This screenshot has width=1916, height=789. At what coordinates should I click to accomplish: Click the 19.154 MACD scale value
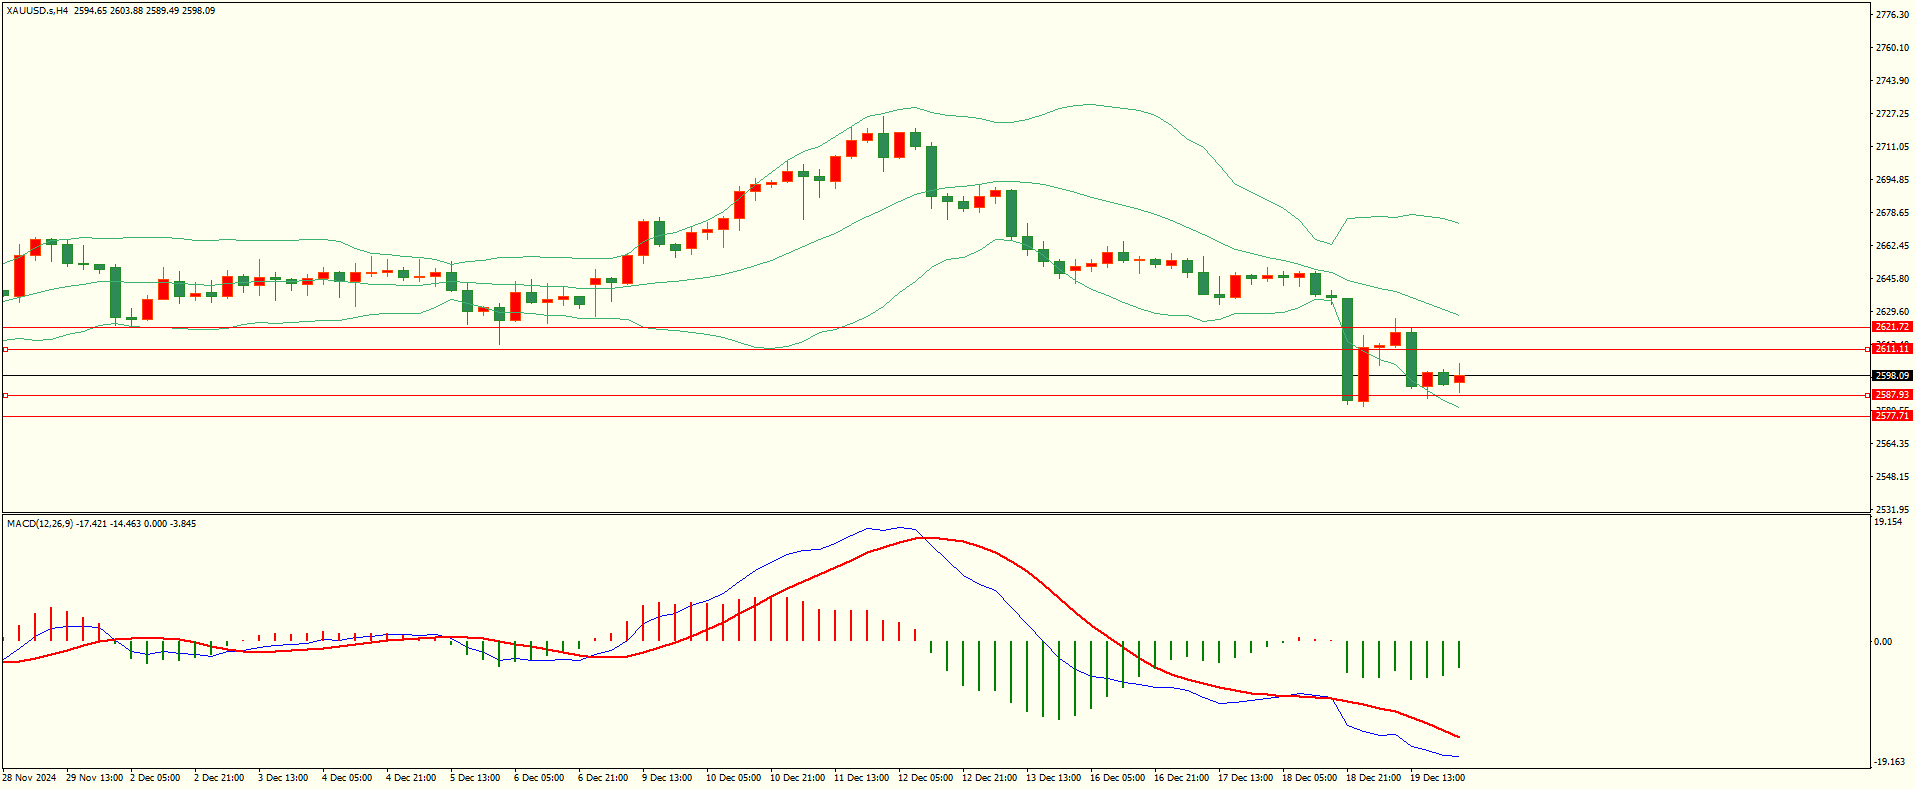[1888, 522]
